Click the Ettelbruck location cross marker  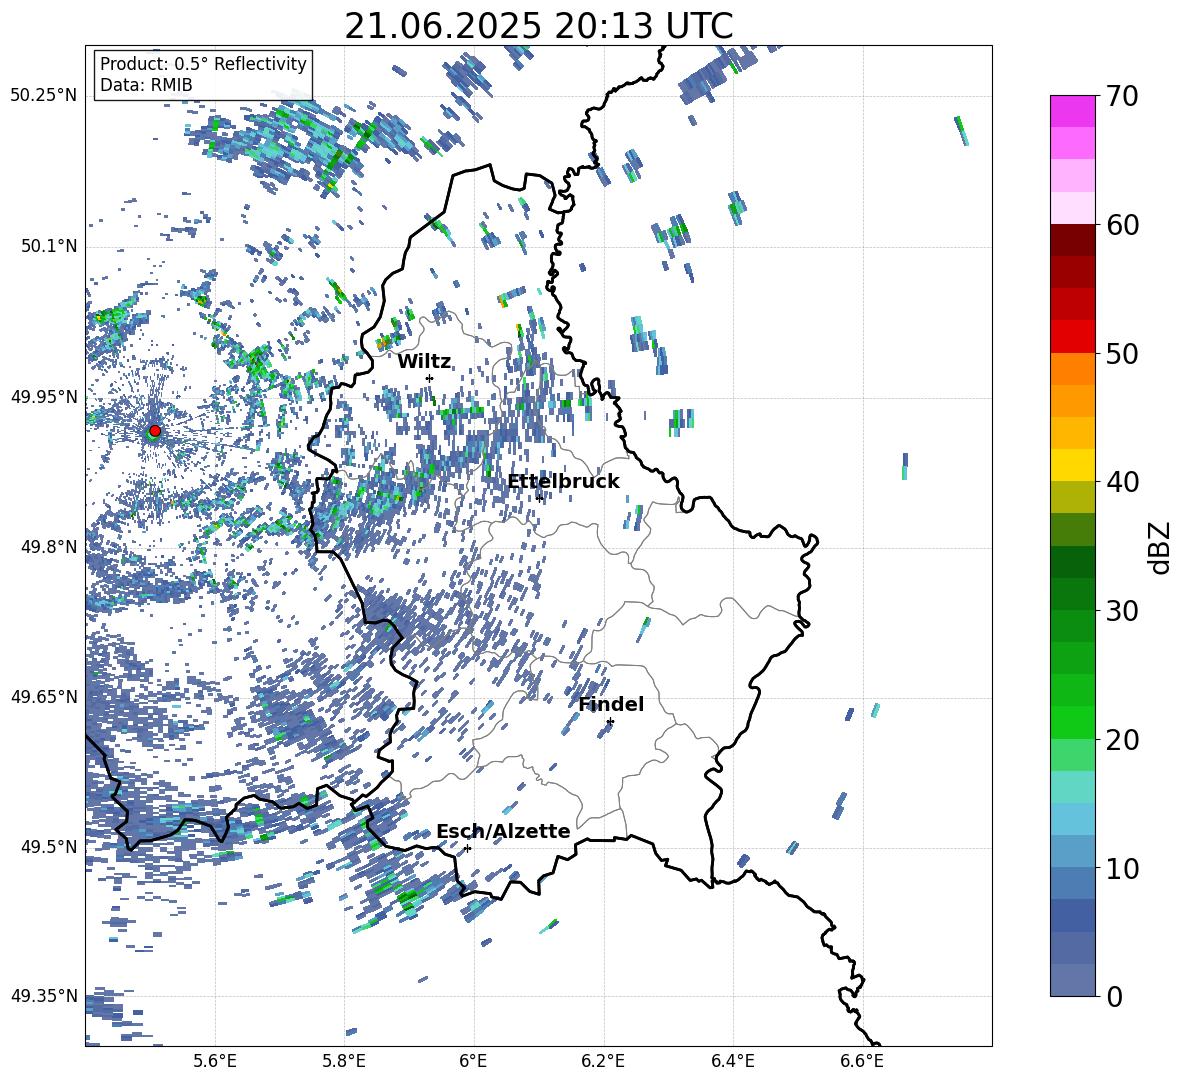pos(539,497)
